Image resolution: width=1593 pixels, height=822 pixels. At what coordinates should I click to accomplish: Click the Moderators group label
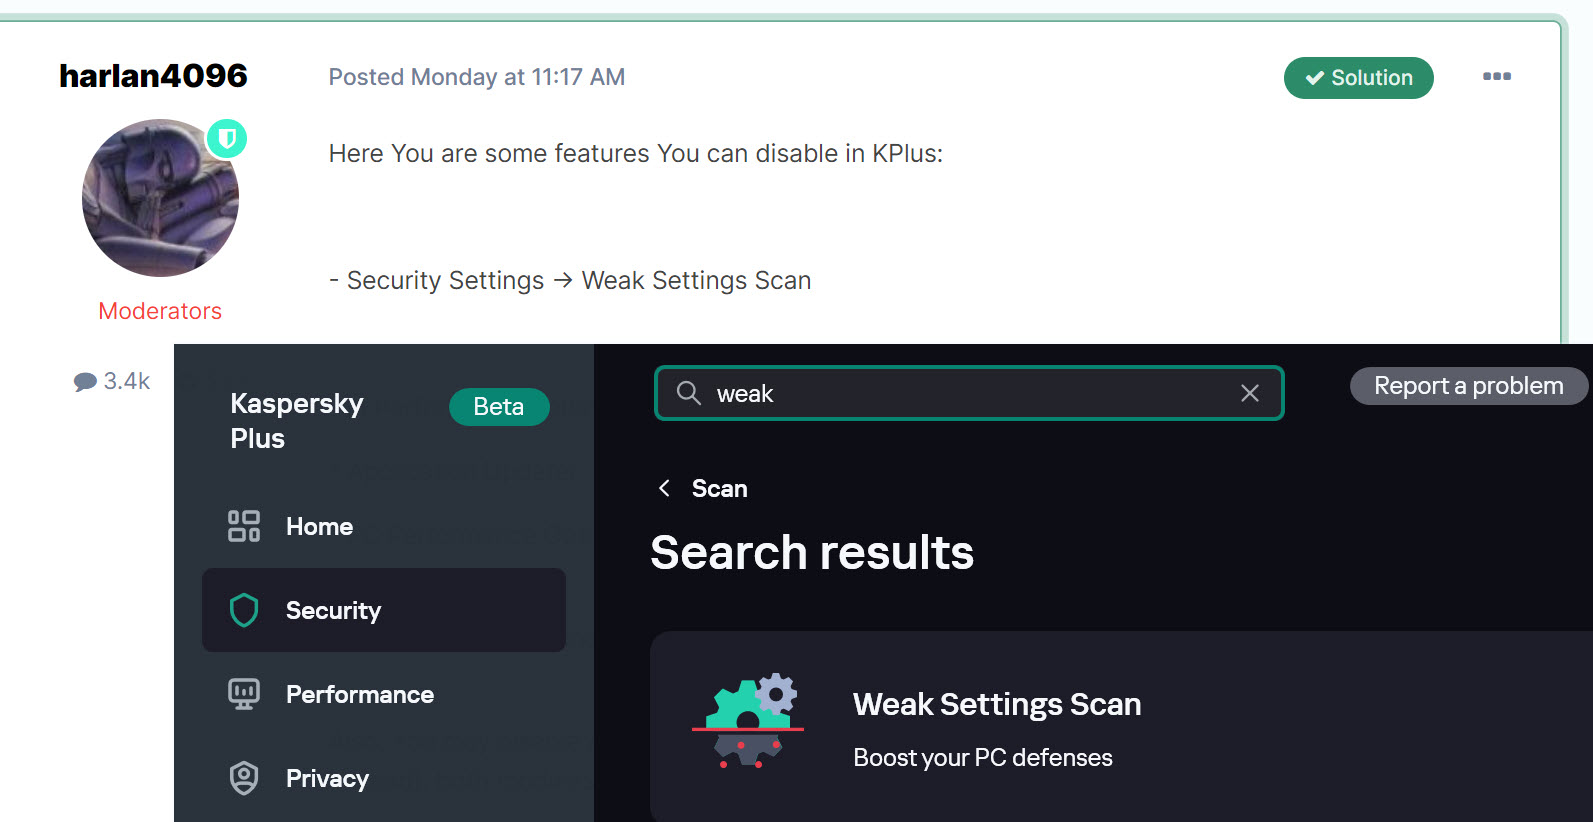coord(160,311)
